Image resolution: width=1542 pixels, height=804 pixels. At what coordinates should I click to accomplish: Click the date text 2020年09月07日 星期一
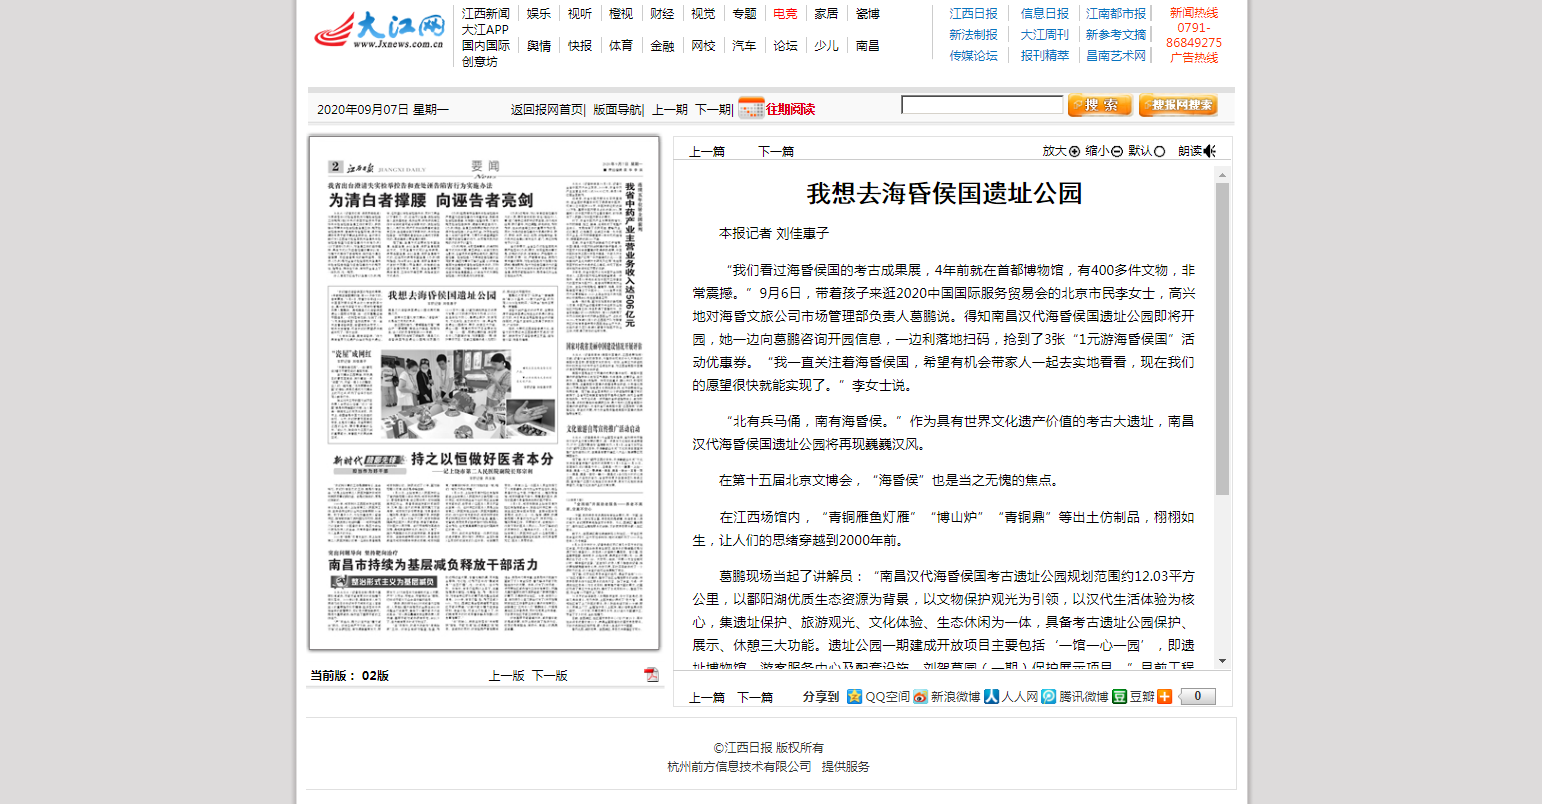[x=383, y=110]
